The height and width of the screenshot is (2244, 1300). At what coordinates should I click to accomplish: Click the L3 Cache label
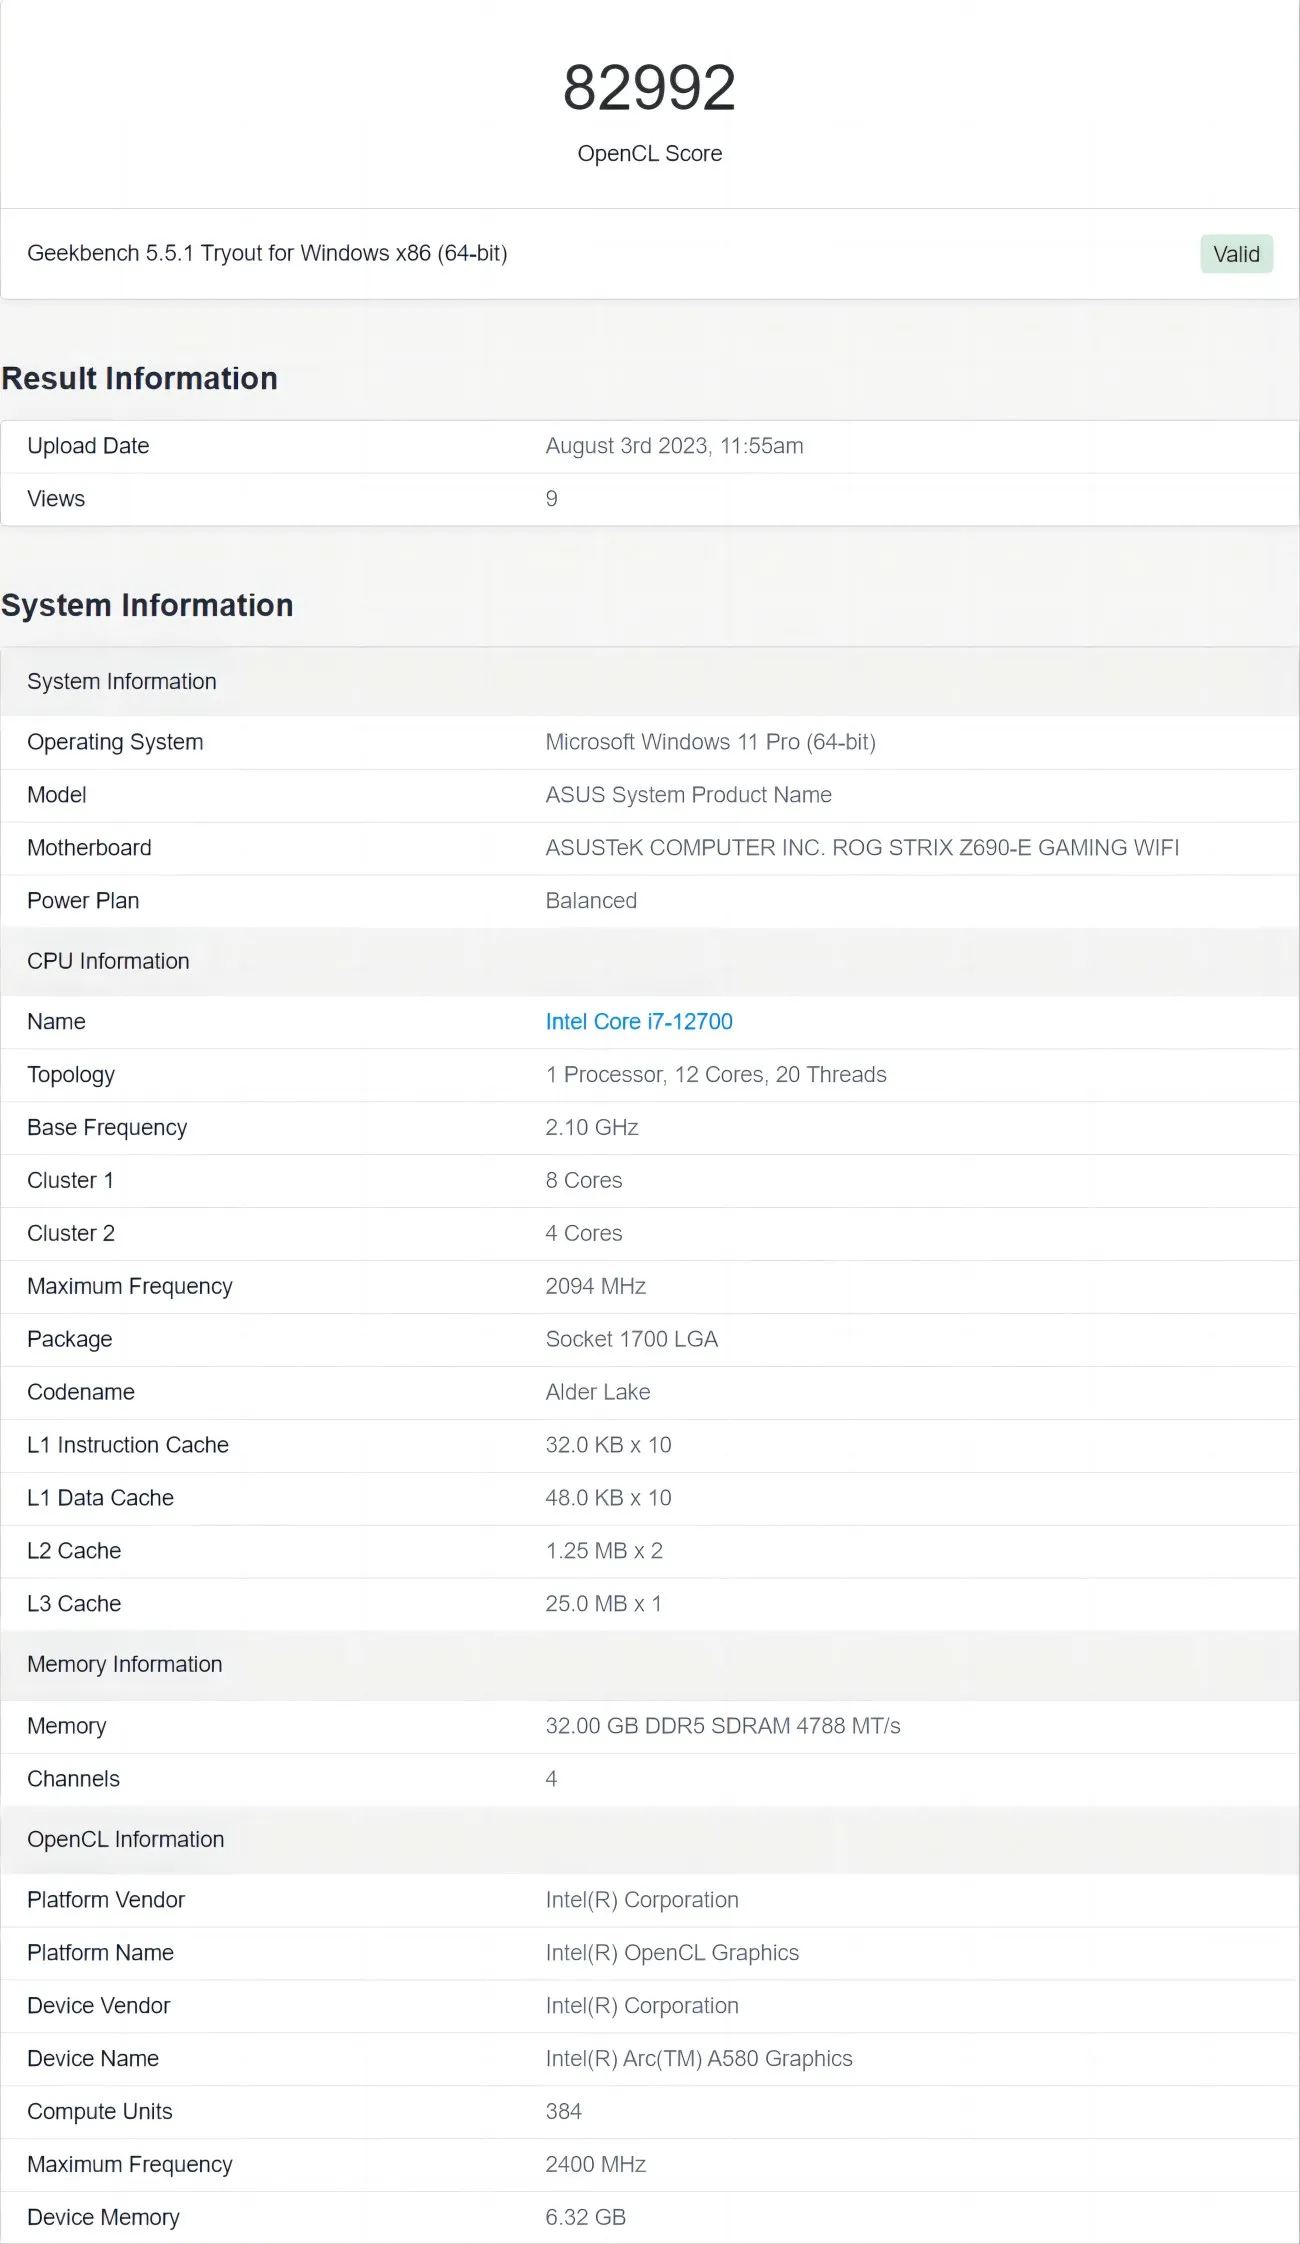coord(74,1604)
